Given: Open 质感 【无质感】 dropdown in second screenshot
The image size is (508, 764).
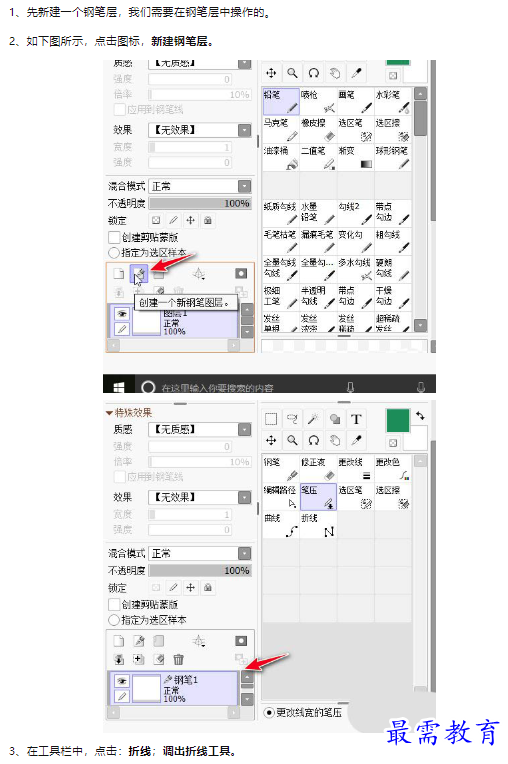Looking at the screenshot, I should 200,429.
